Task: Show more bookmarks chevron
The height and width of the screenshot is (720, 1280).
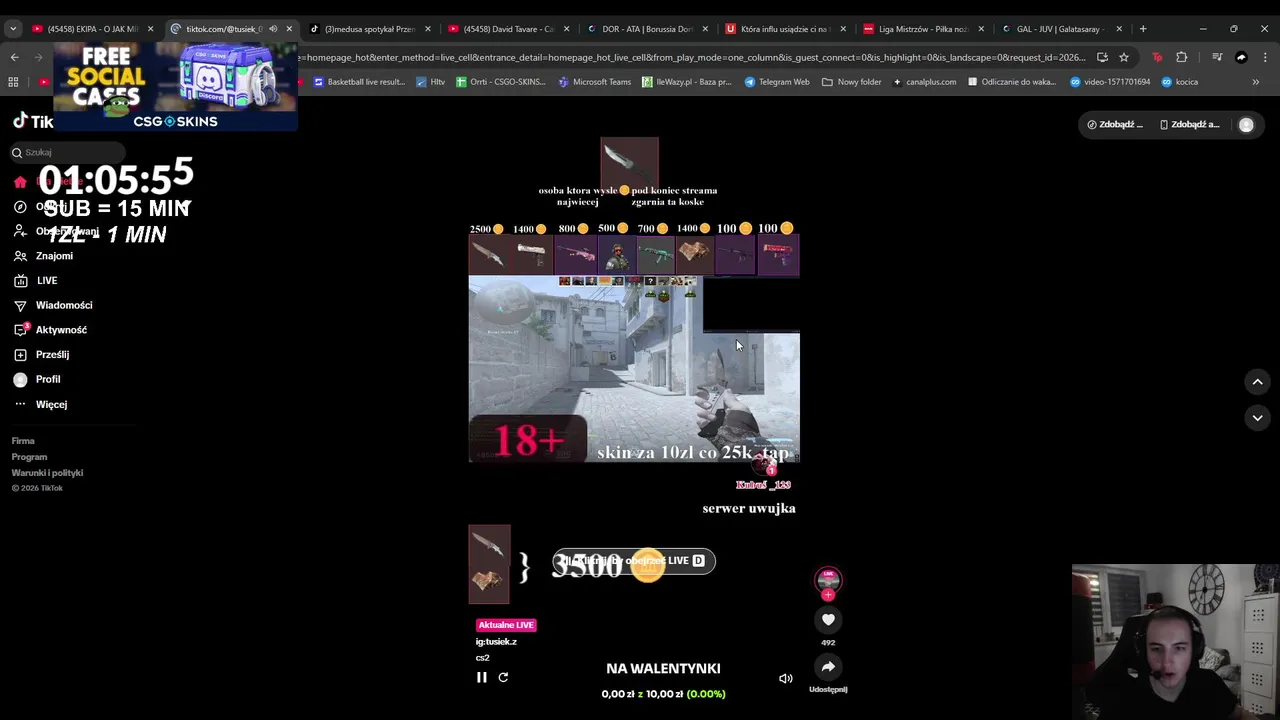Action: point(1255,82)
